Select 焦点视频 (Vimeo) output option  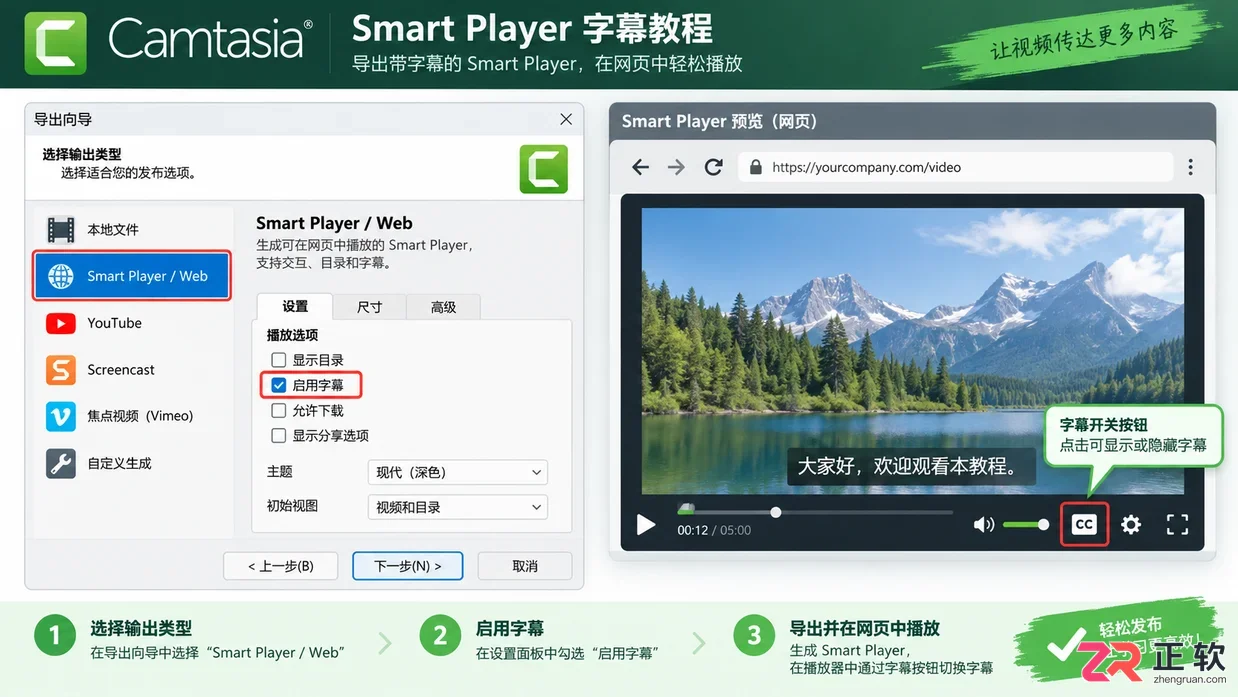(x=133, y=416)
